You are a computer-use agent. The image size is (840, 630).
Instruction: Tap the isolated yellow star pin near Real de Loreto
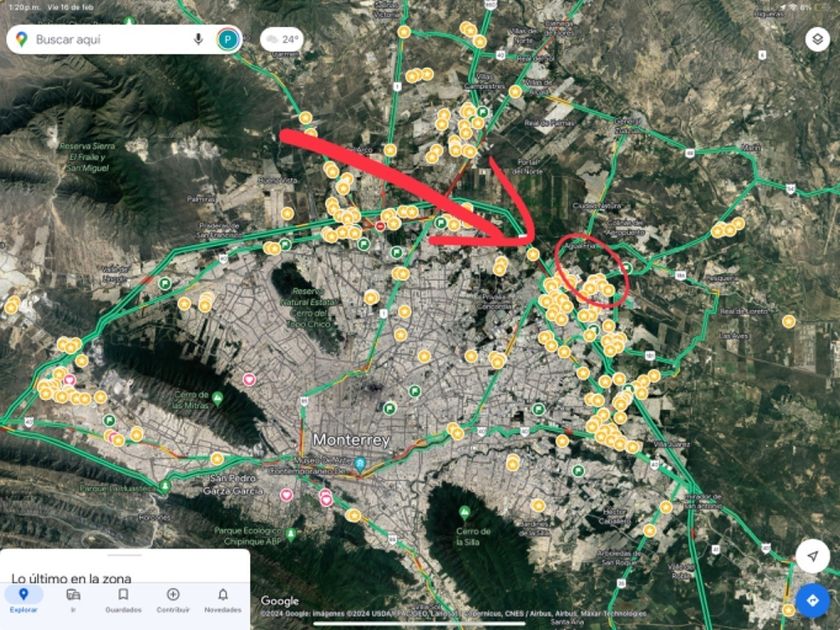click(x=789, y=321)
